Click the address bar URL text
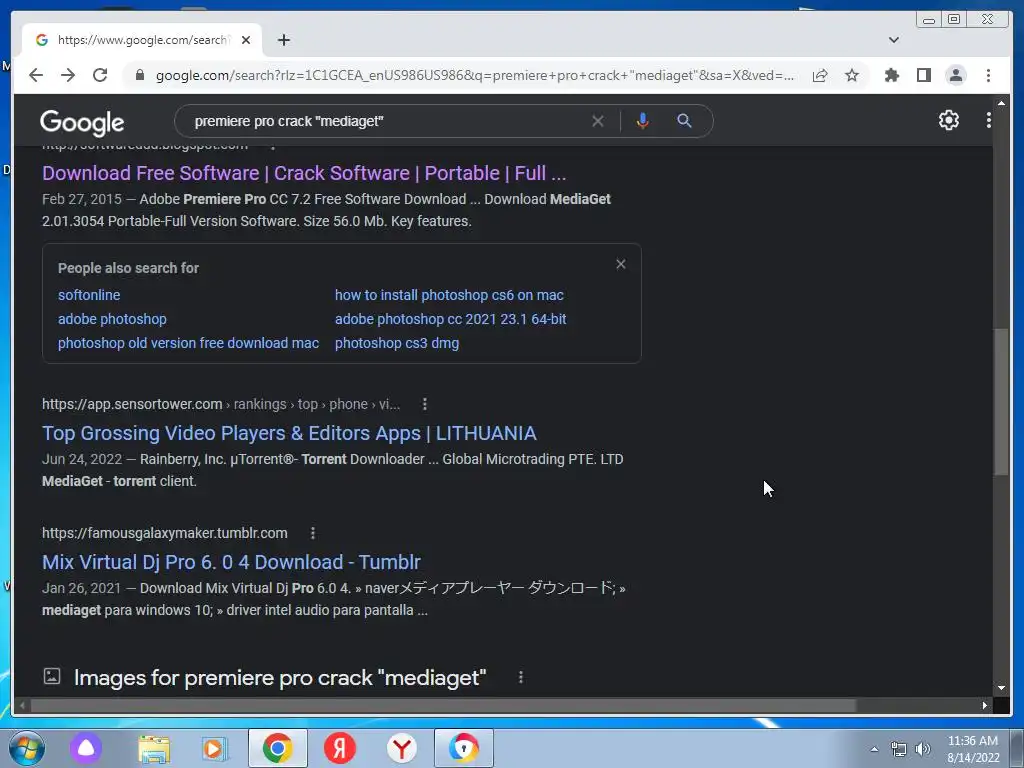 pyautogui.click(x=475, y=75)
